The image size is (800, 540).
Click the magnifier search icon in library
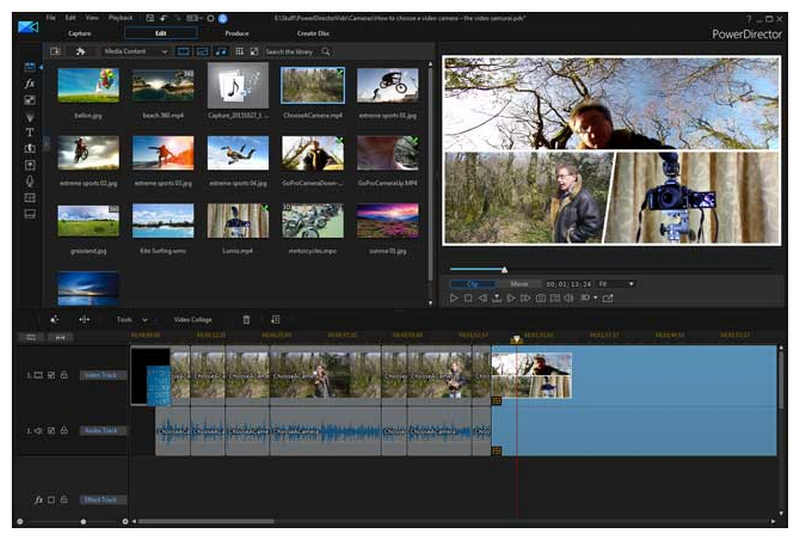(326, 51)
